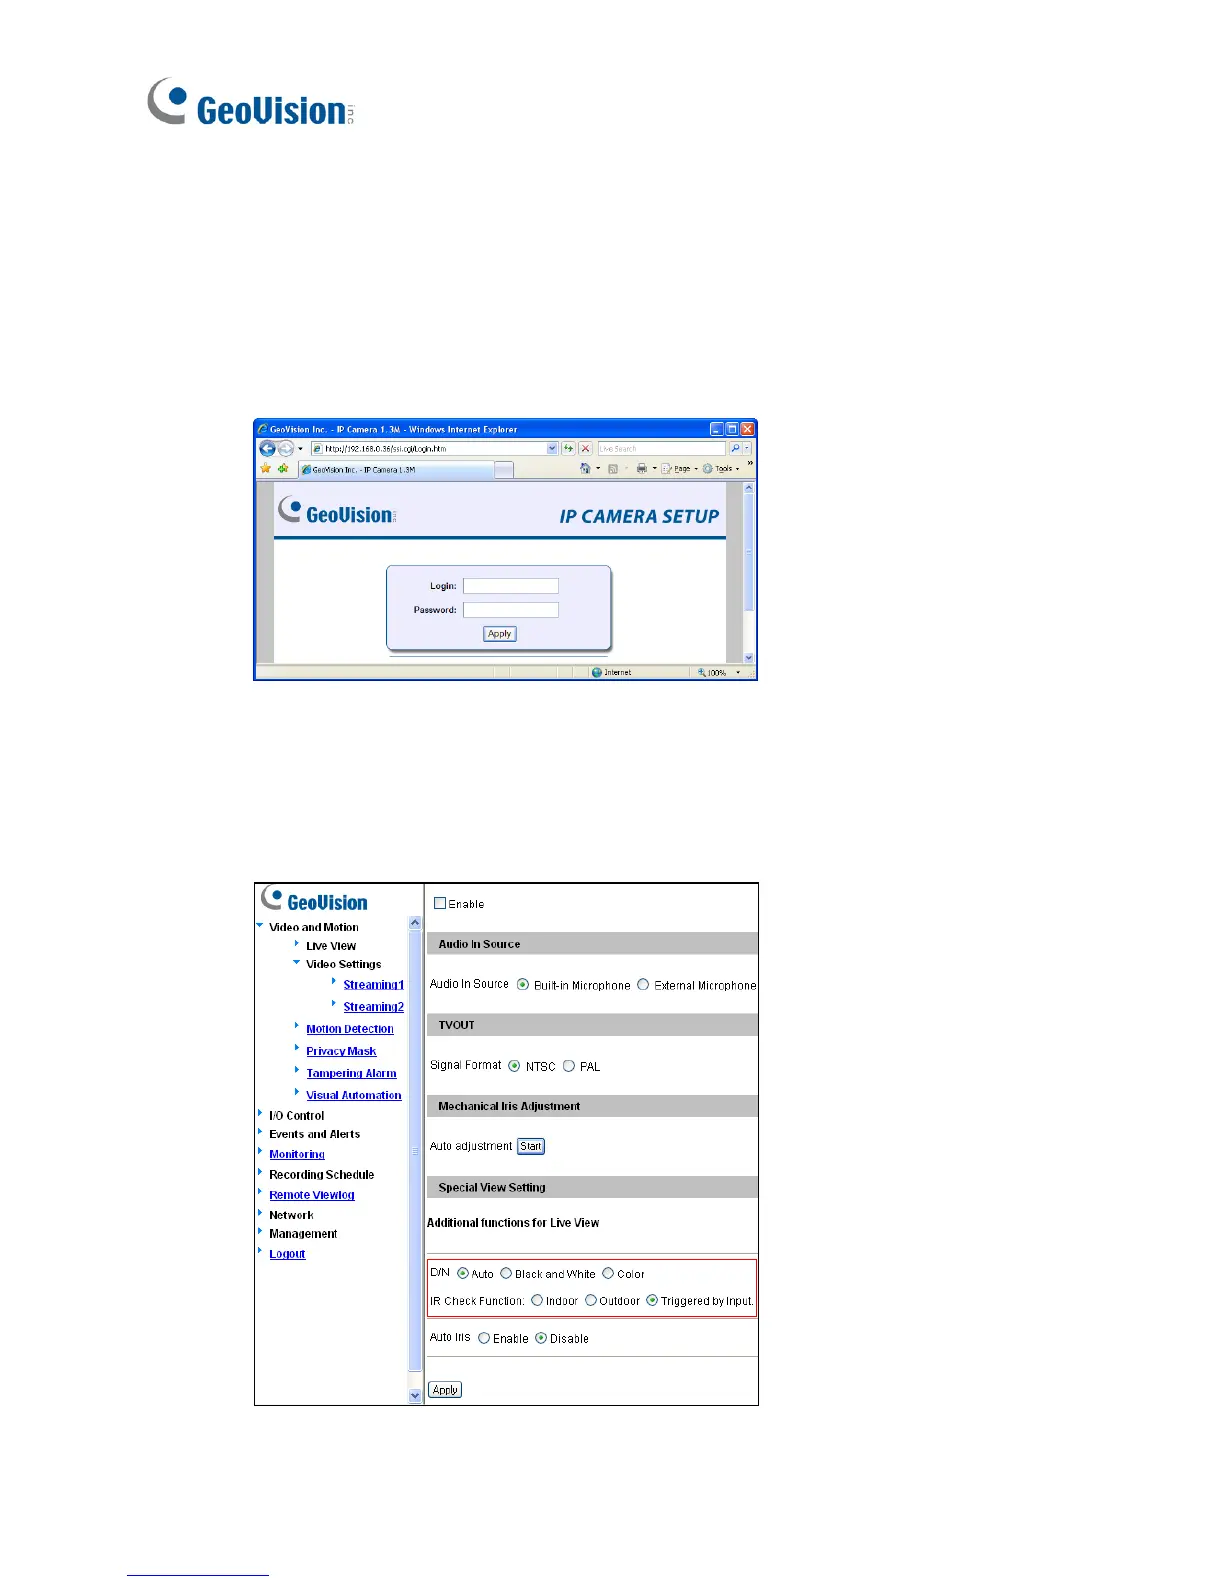Click Apply on the login form
Image resolution: width=1224 pixels, height=1584 pixels.
click(499, 634)
